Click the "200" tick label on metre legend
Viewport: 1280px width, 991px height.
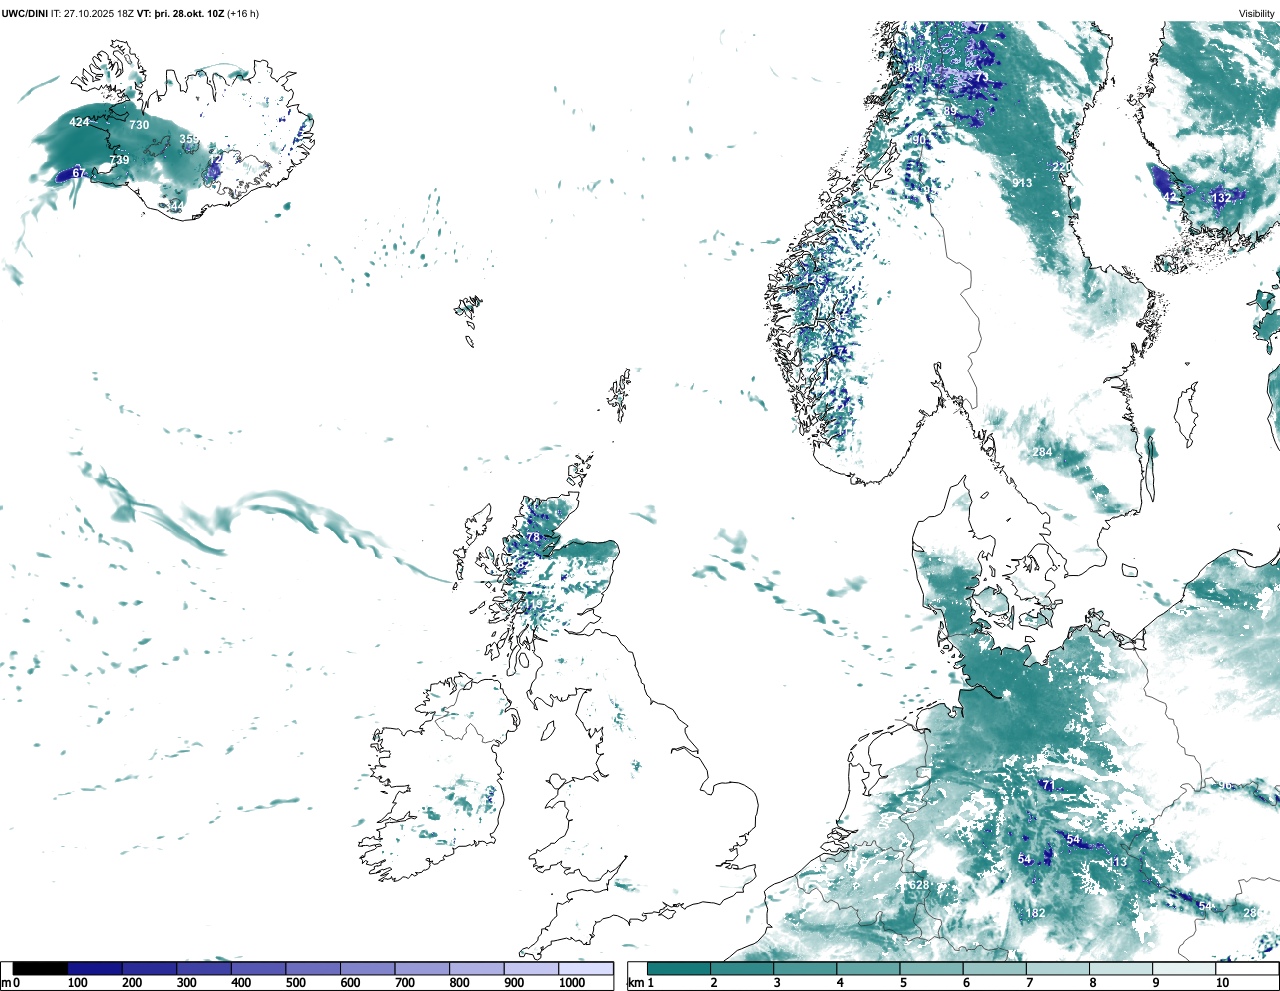[132, 983]
